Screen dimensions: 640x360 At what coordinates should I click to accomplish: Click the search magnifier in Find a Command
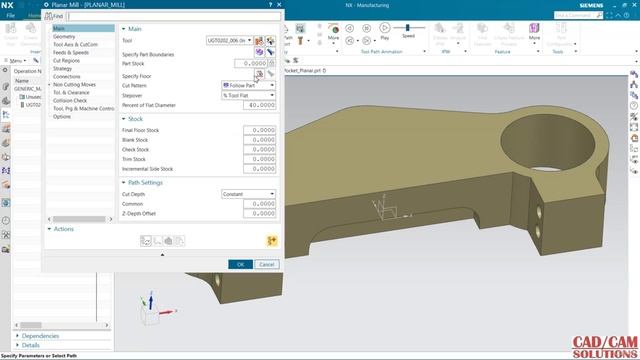pos(599,15)
